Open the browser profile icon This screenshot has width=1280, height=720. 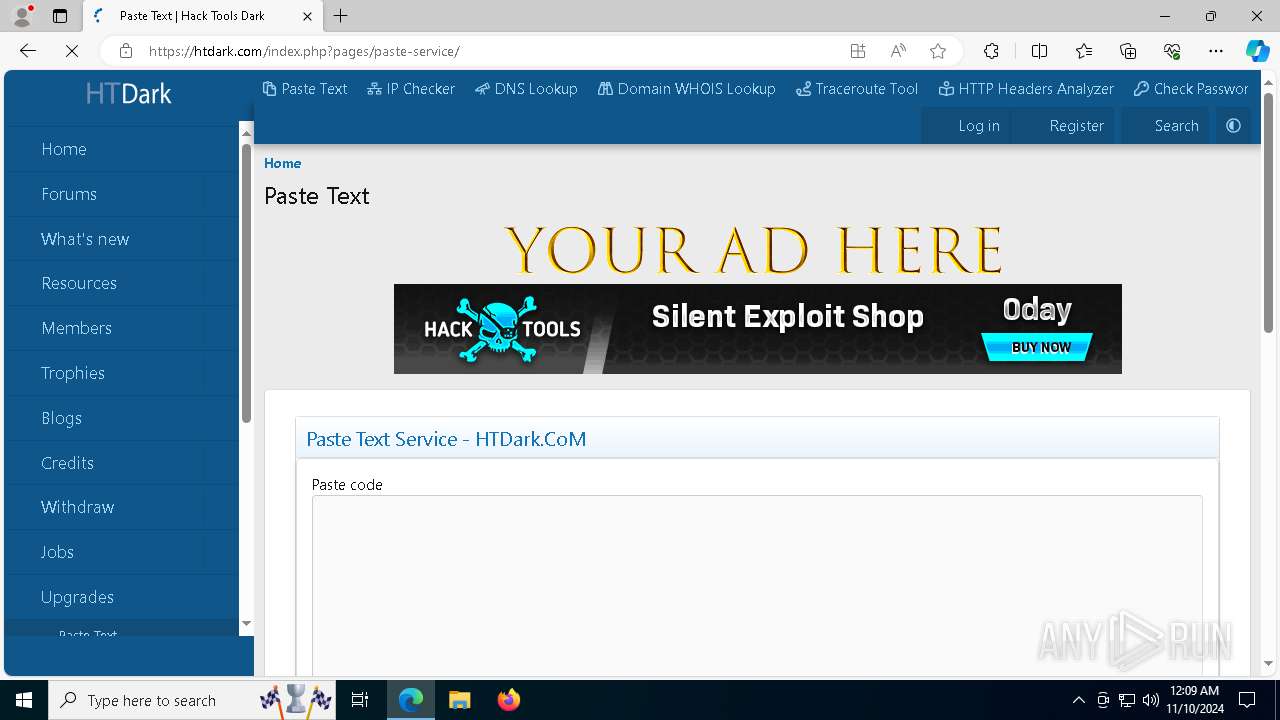tap(22, 16)
